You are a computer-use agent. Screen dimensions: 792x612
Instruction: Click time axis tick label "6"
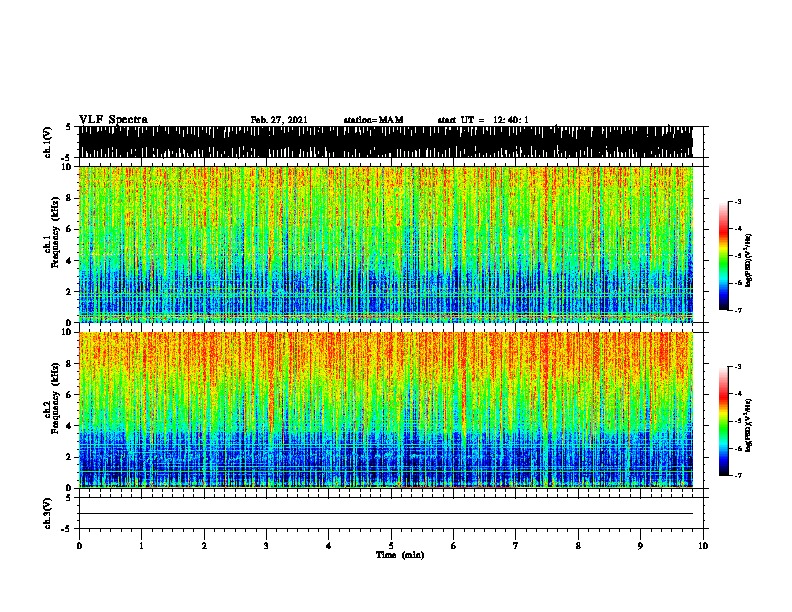[x=454, y=546]
